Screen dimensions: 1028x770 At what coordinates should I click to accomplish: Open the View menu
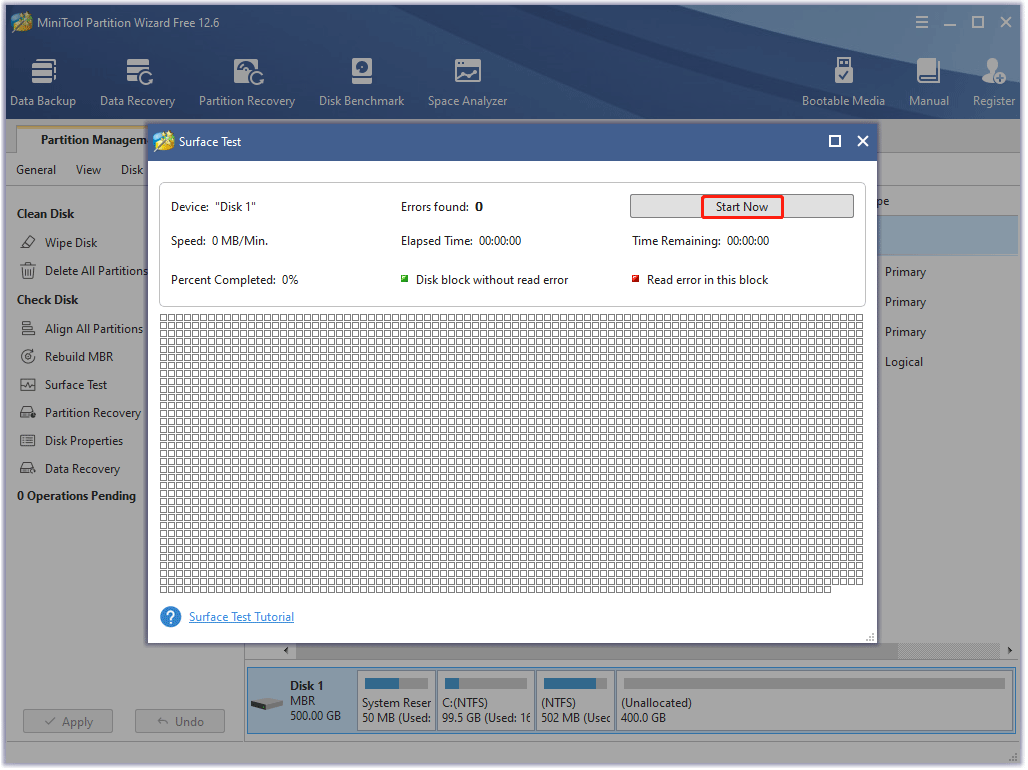(x=89, y=170)
